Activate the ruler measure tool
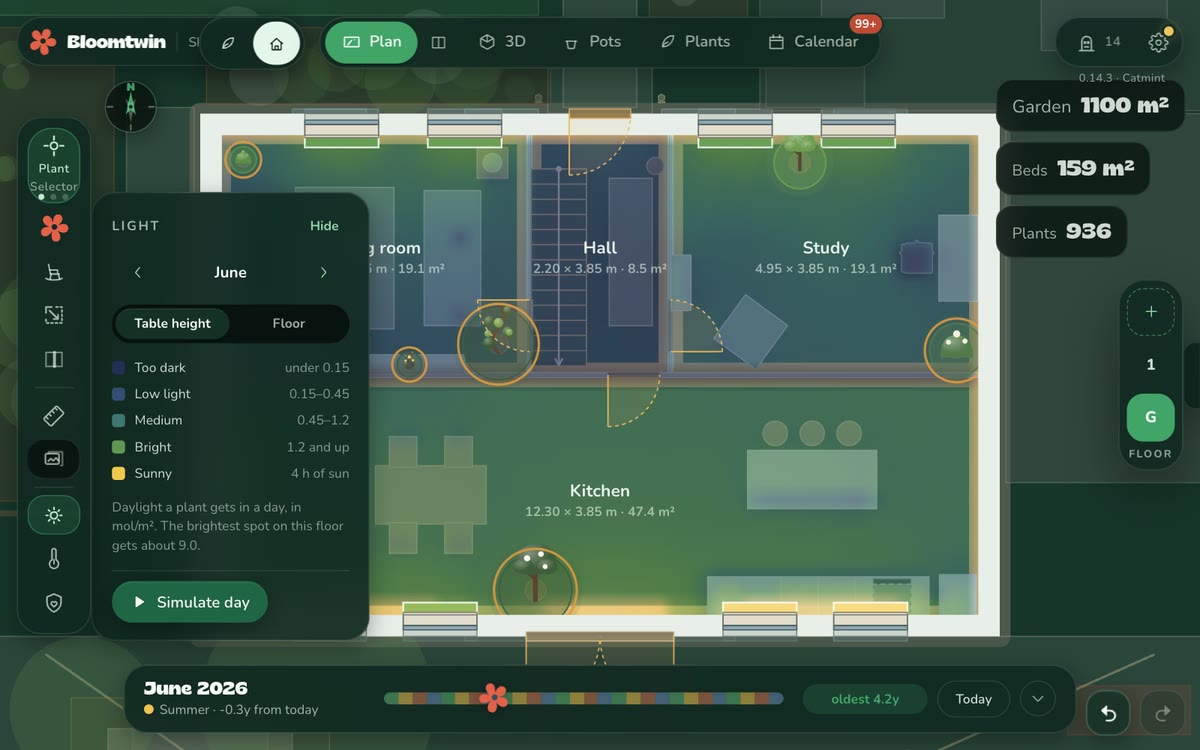Image resolution: width=1200 pixels, height=750 pixels. pos(54,415)
